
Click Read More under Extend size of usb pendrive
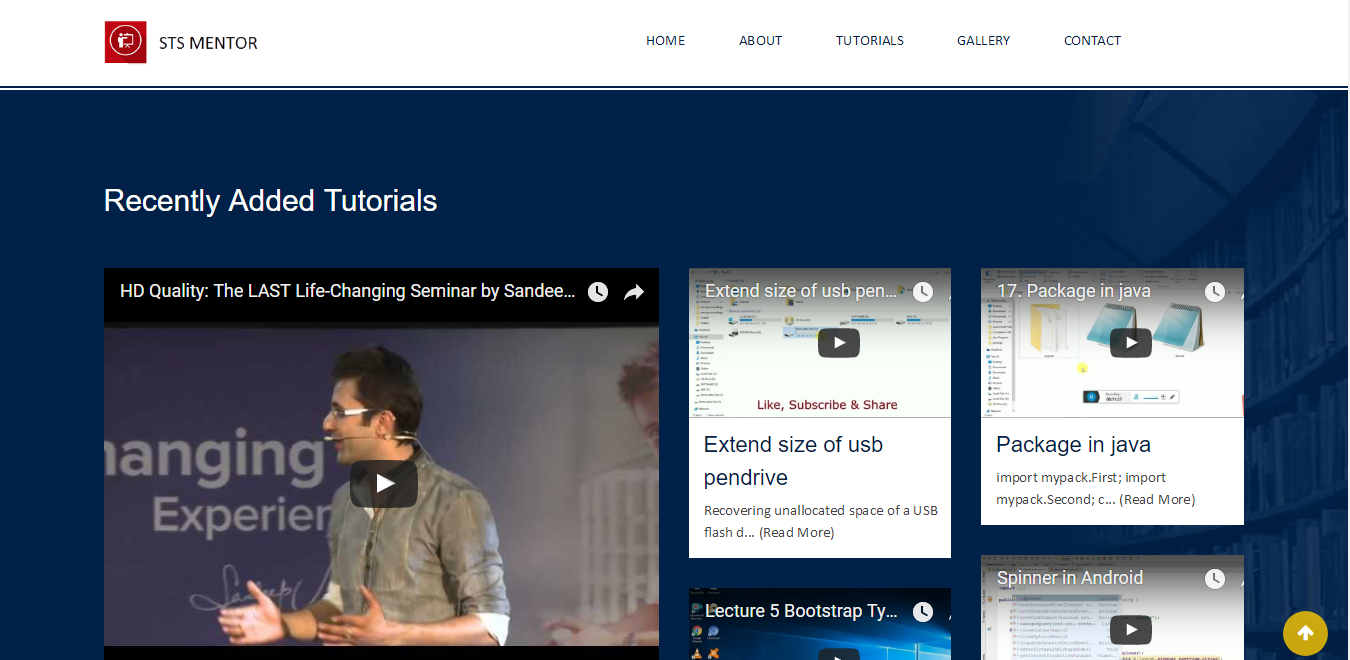[796, 533]
